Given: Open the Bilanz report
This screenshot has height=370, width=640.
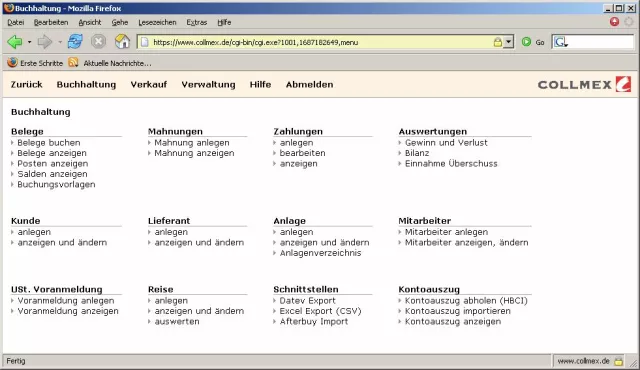Looking at the screenshot, I should (417, 153).
